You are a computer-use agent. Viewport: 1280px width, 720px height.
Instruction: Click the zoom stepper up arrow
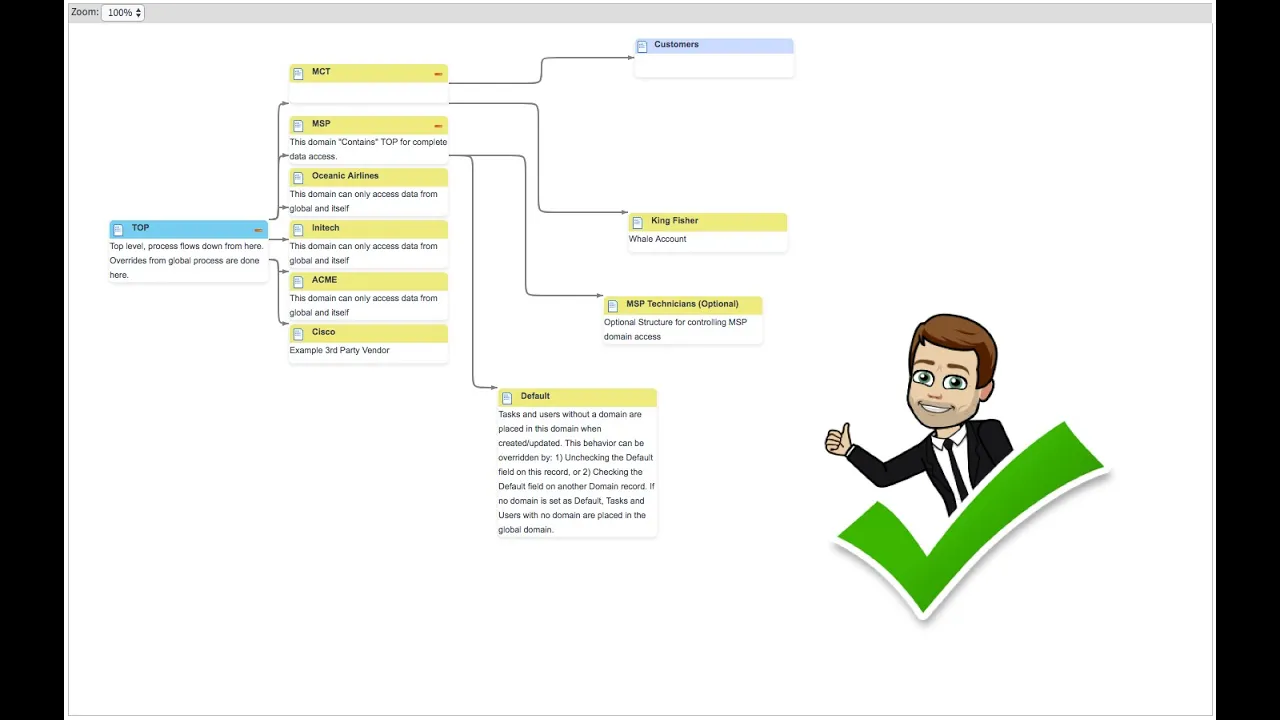click(x=137, y=9)
